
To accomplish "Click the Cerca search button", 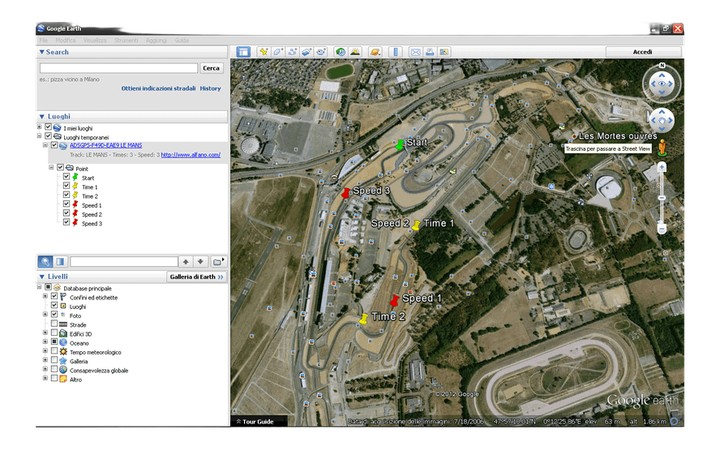I will [x=211, y=68].
